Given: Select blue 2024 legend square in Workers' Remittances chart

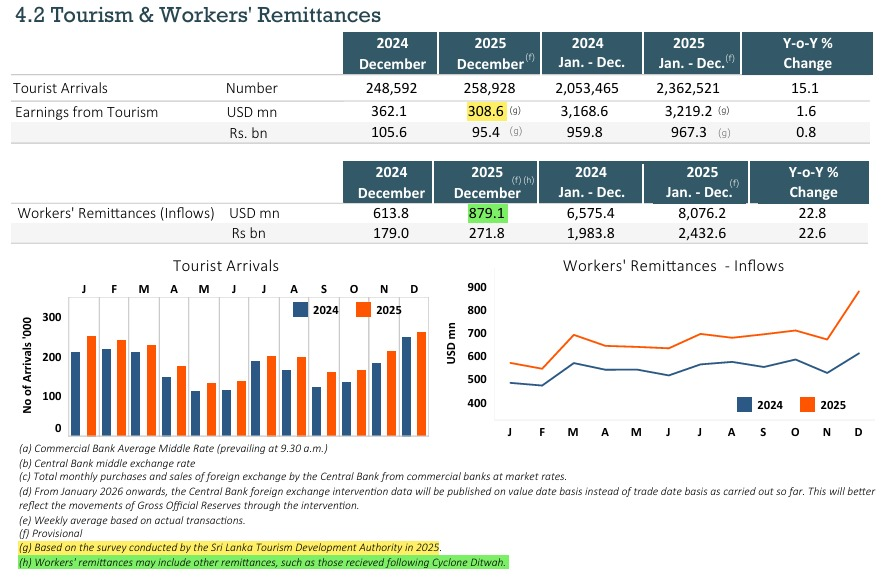Looking at the screenshot, I should pos(744,404).
